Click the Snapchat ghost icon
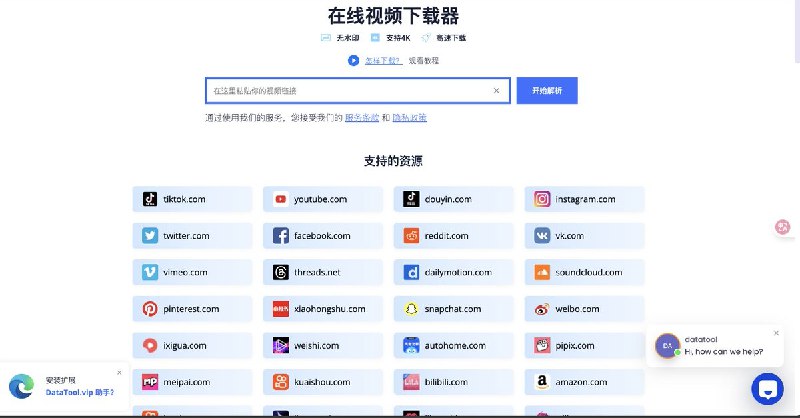 click(411, 309)
